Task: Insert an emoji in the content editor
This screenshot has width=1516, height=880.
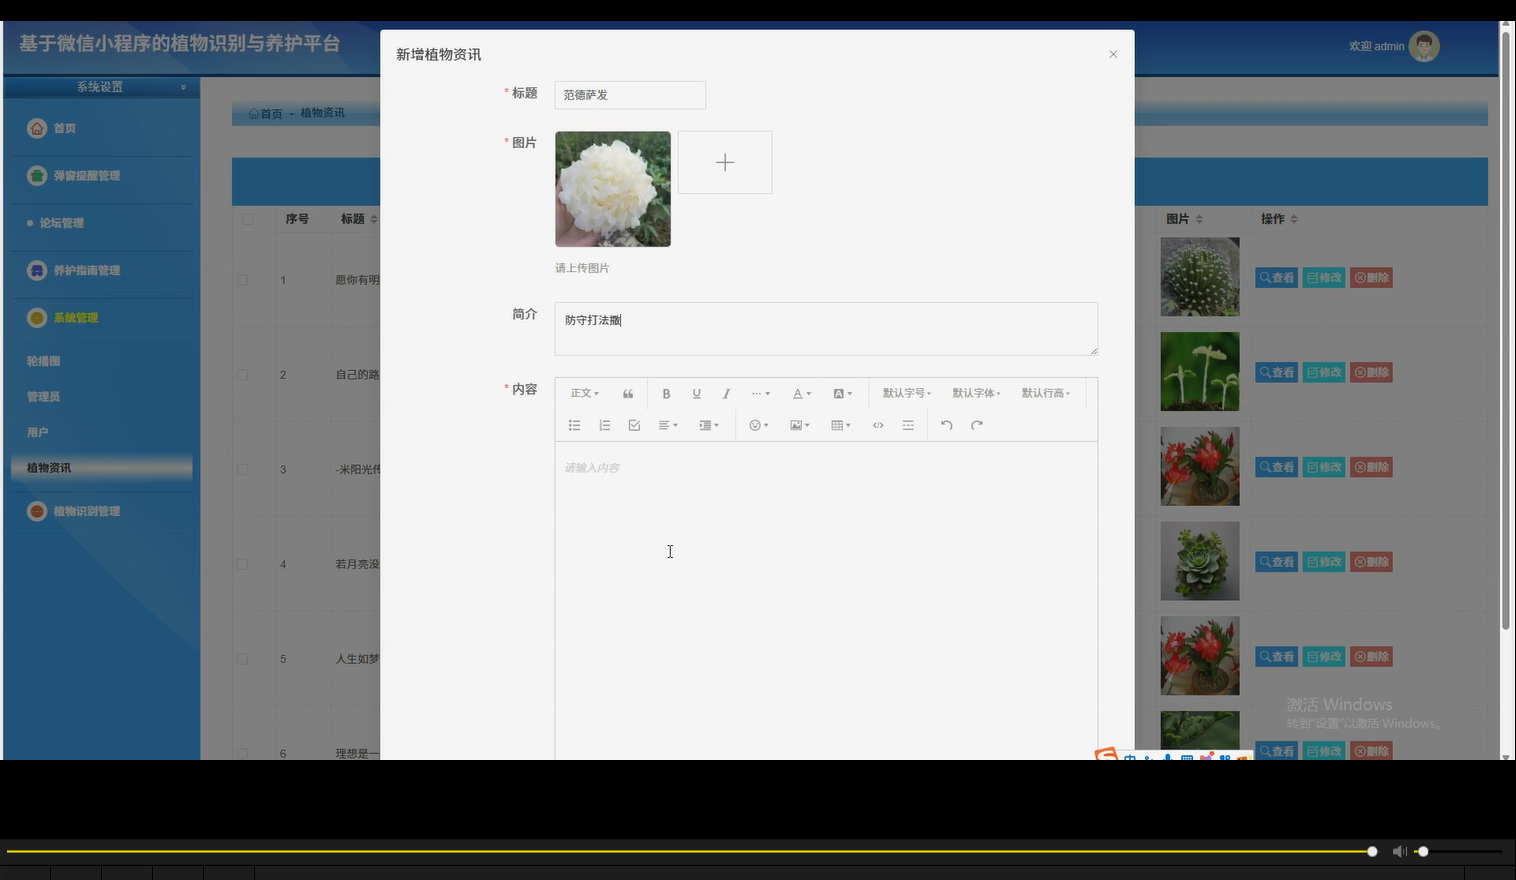Action: tap(755, 425)
